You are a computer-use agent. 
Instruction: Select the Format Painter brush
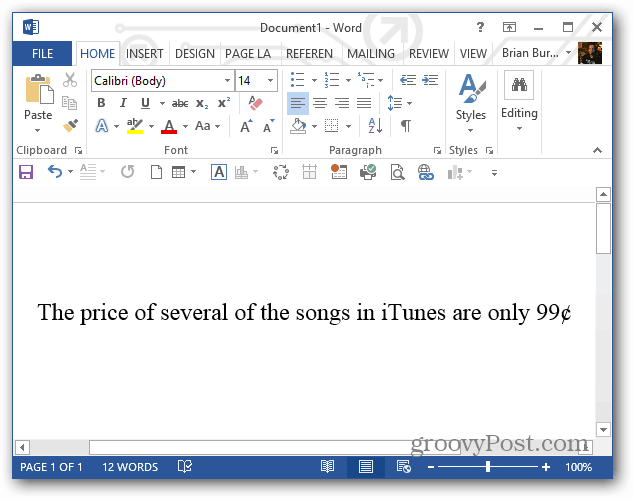(x=70, y=126)
